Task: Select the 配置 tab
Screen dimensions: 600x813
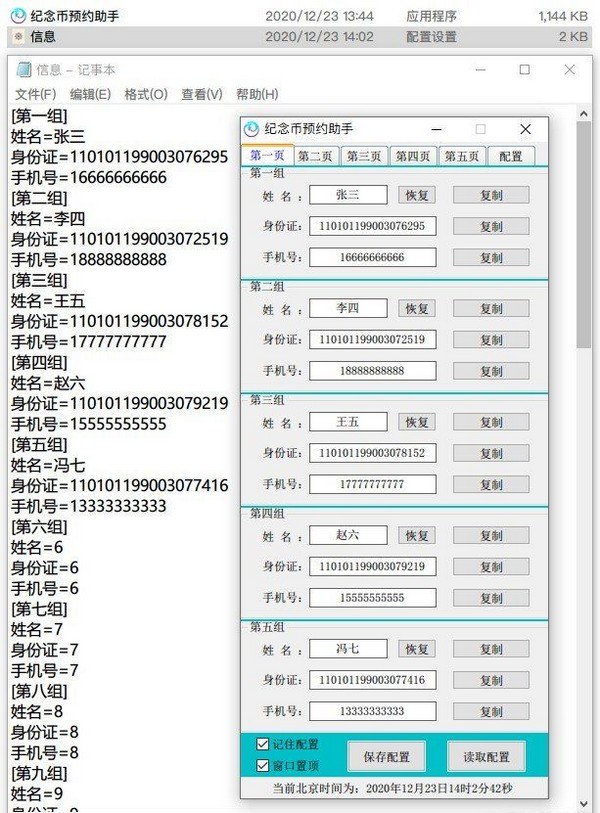Action: 510,156
